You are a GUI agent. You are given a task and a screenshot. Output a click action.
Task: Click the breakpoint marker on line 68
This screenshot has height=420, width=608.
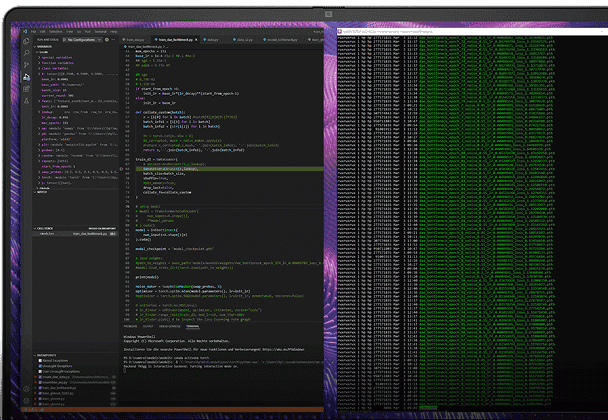point(122,169)
